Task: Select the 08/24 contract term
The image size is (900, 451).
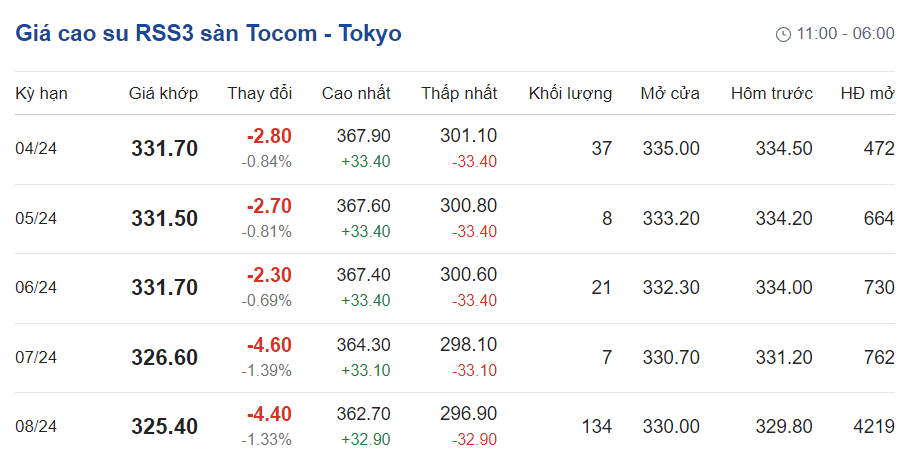Action: tap(36, 426)
